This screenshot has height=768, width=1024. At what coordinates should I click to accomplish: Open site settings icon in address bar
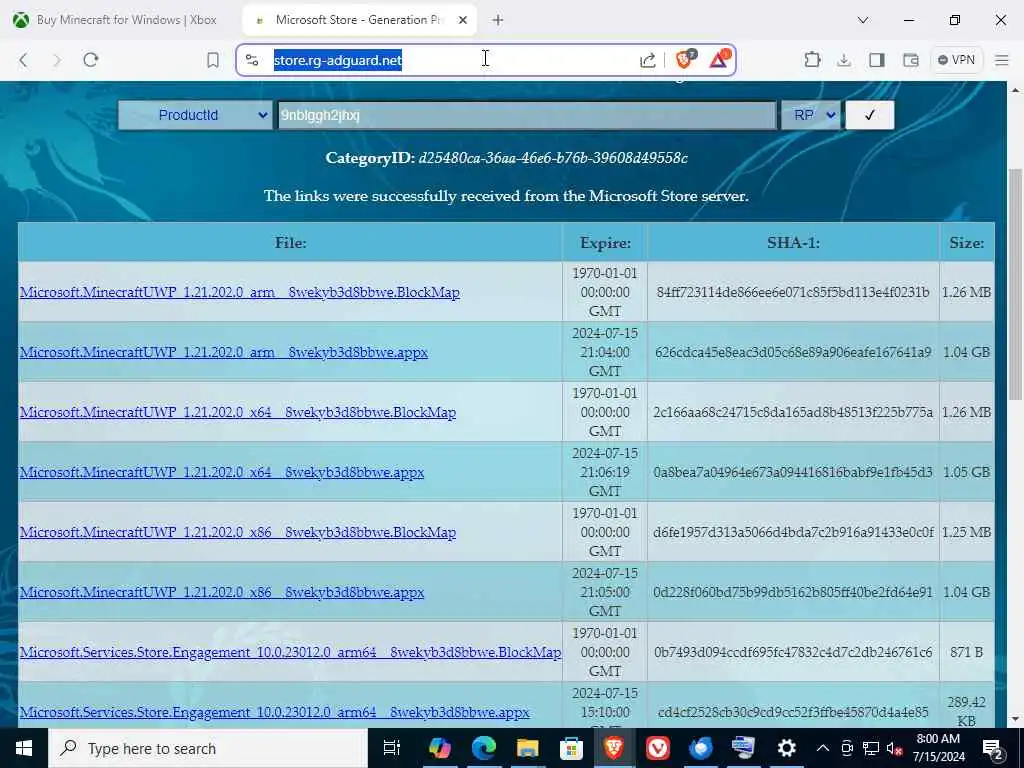252,60
